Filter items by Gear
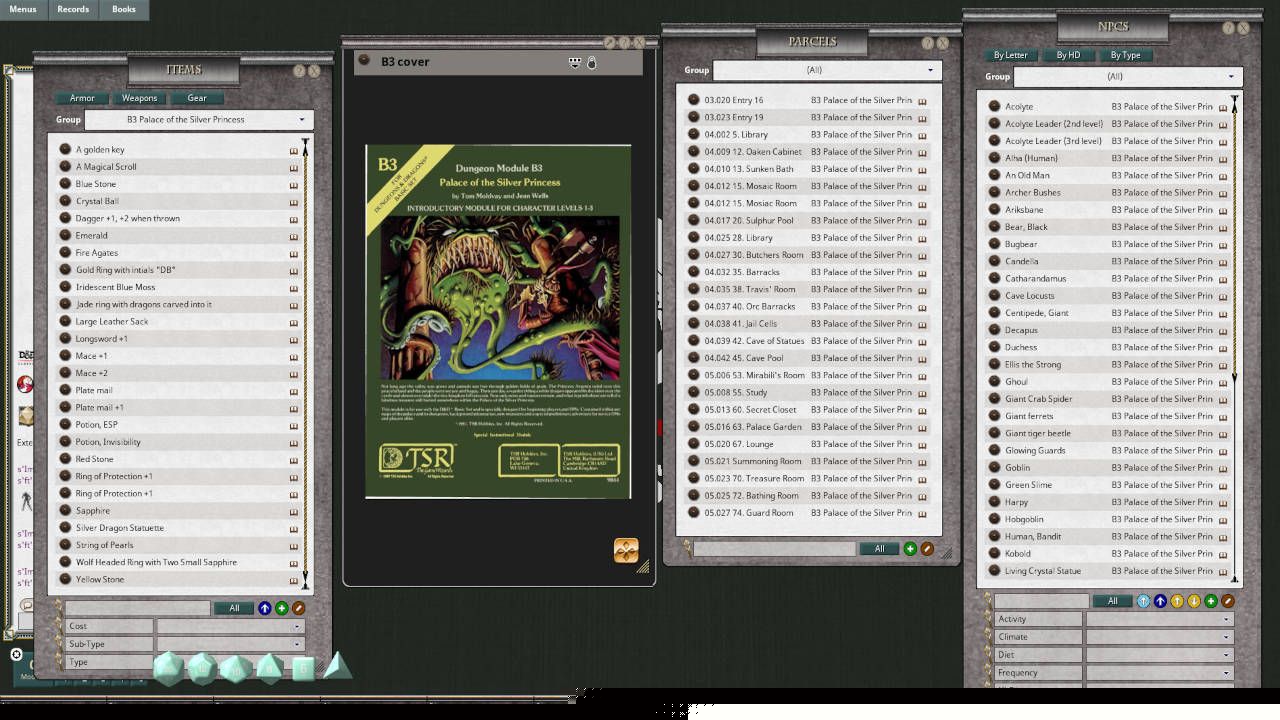This screenshot has height=720, width=1280. pos(197,98)
